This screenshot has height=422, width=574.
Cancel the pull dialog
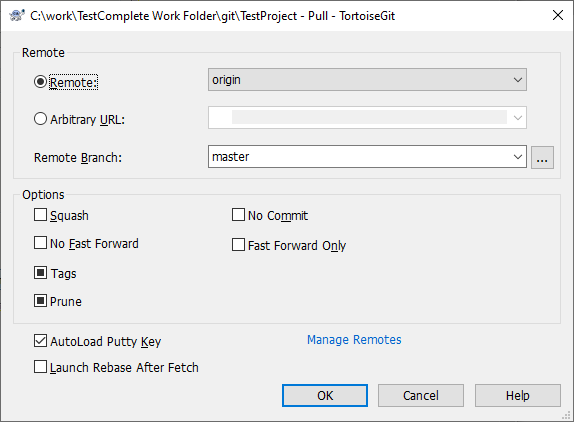tap(421, 395)
